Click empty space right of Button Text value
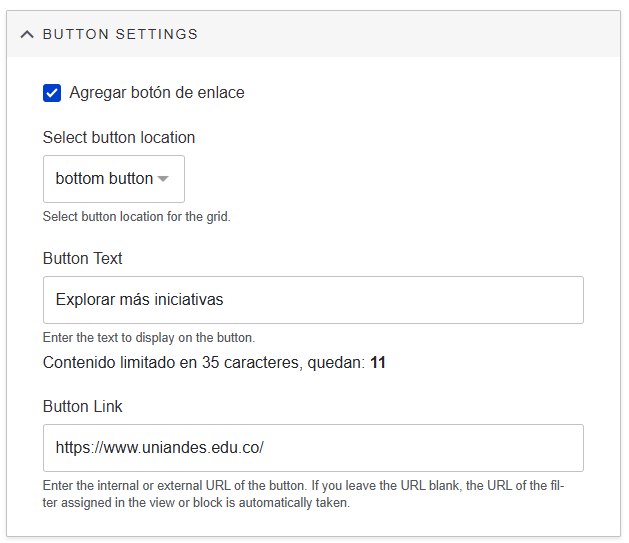This screenshot has width=629, height=543. point(420,300)
